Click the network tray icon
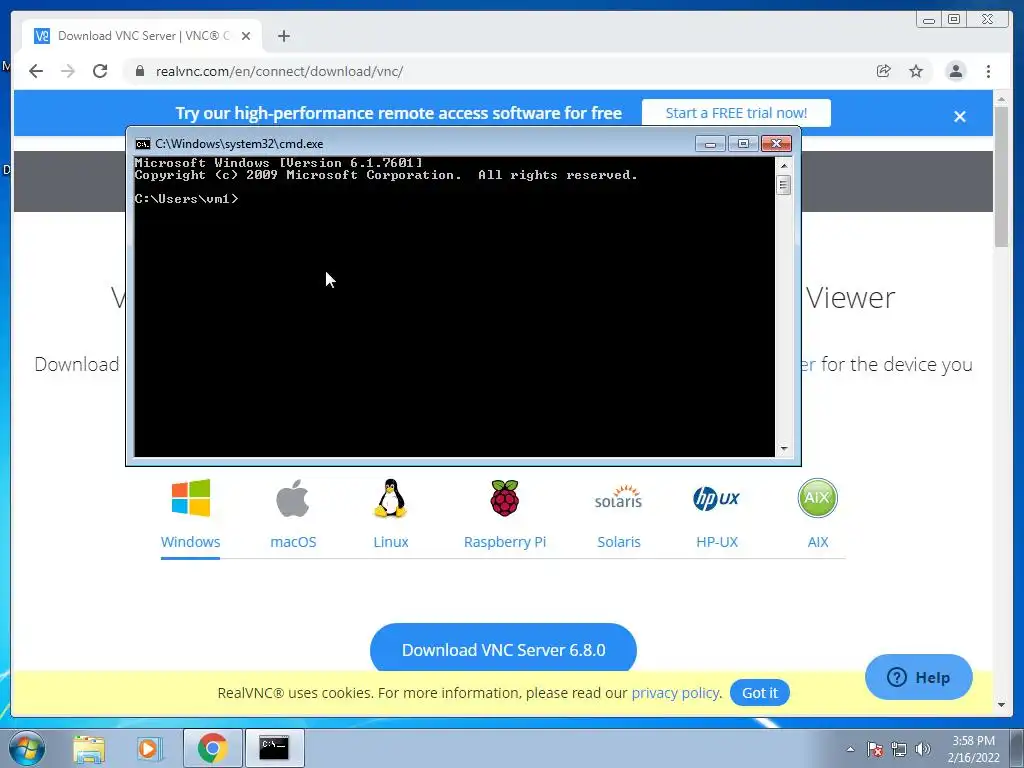 [x=899, y=749]
